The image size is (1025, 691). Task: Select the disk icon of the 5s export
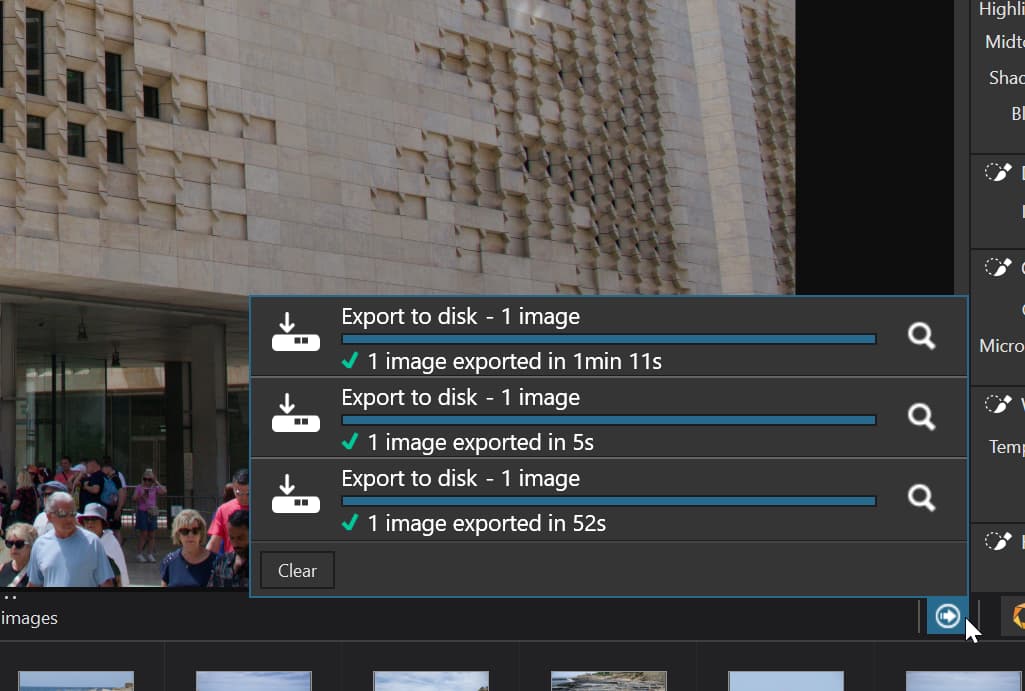pos(296,414)
